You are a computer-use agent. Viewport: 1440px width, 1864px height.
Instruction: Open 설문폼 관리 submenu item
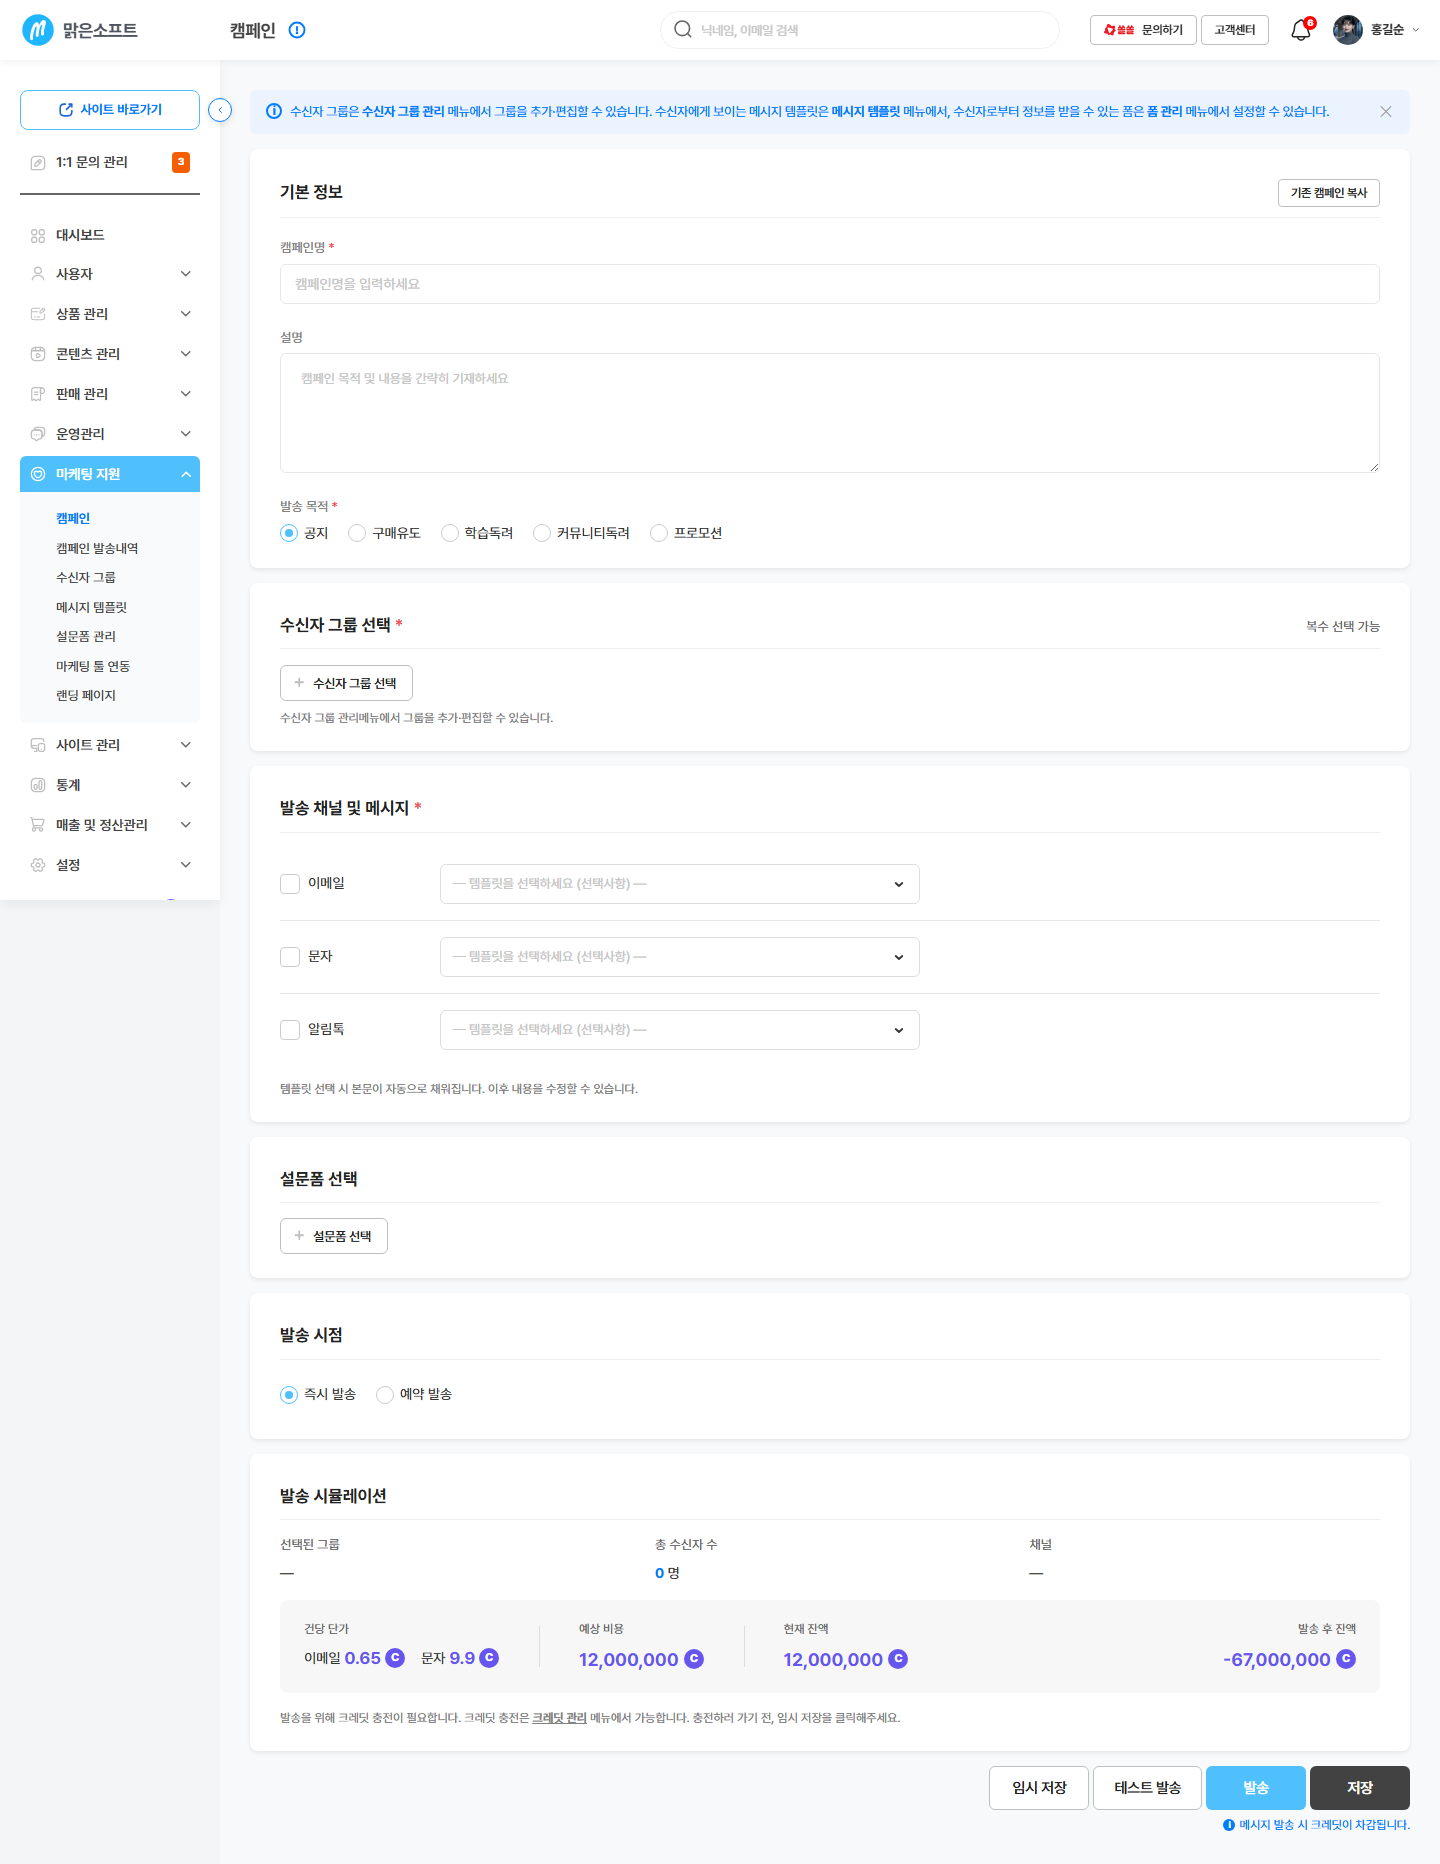point(86,636)
